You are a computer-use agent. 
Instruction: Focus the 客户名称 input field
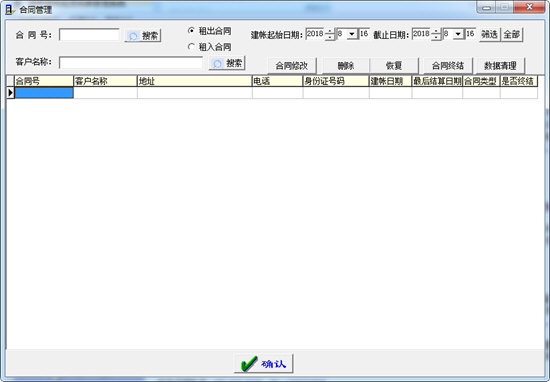[131, 63]
